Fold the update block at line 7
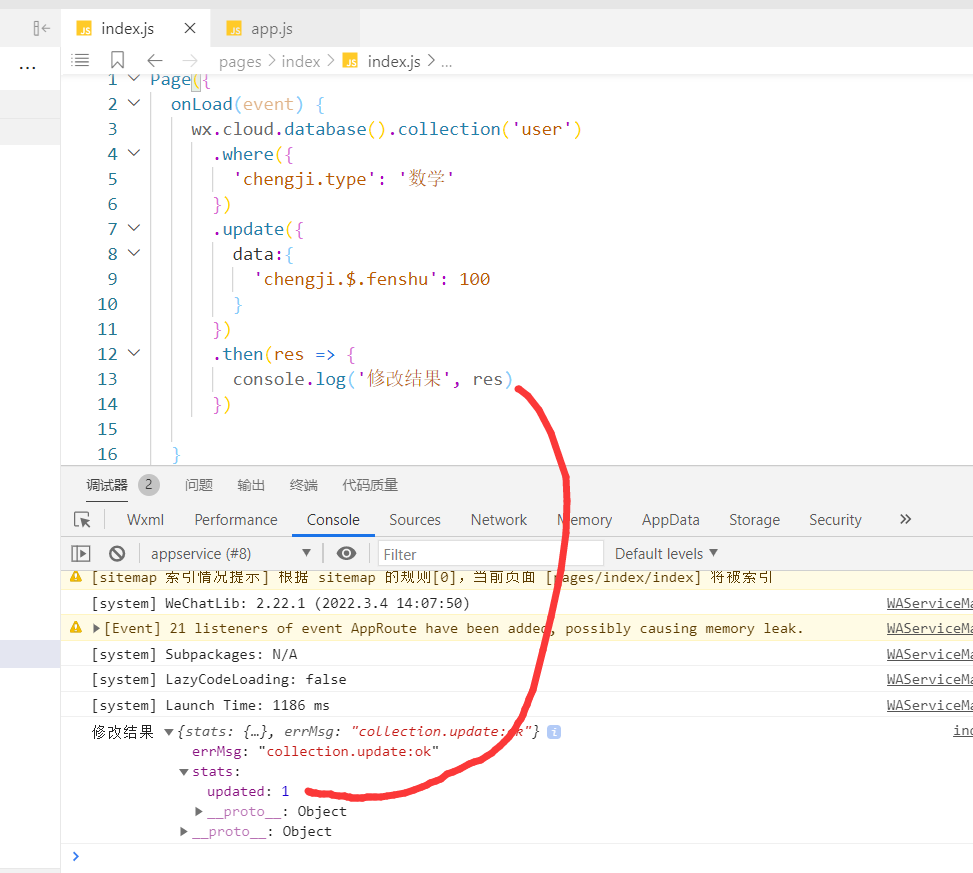973x873 pixels. click(134, 228)
